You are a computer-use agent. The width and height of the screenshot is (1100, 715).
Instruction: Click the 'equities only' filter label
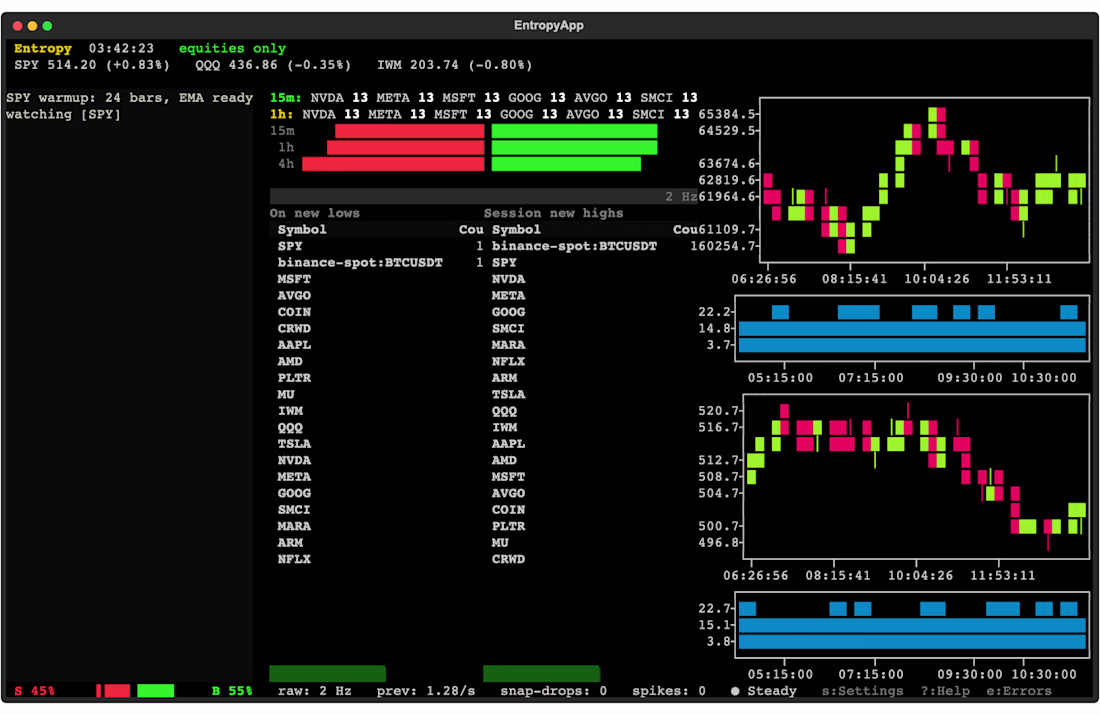click(x=232, y=48)
